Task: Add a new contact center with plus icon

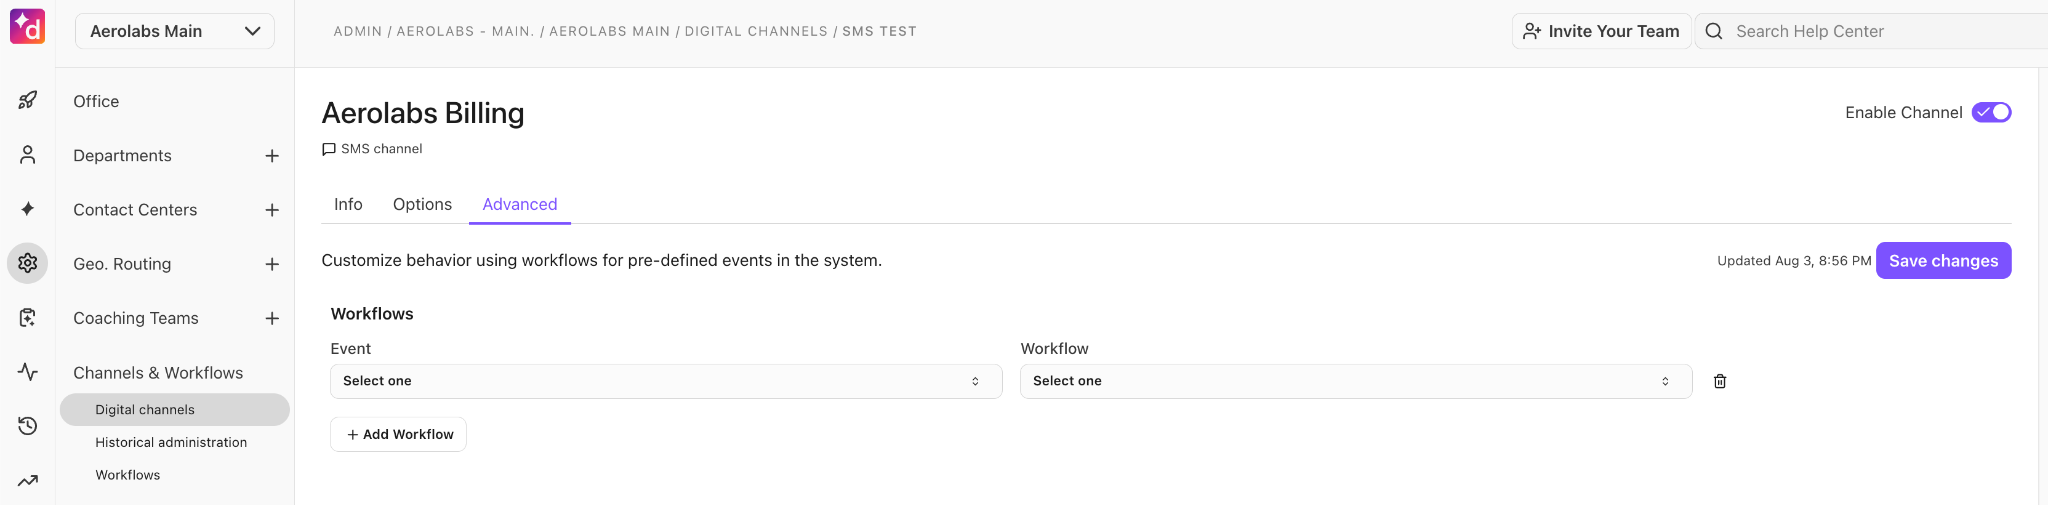Action: 272,210
